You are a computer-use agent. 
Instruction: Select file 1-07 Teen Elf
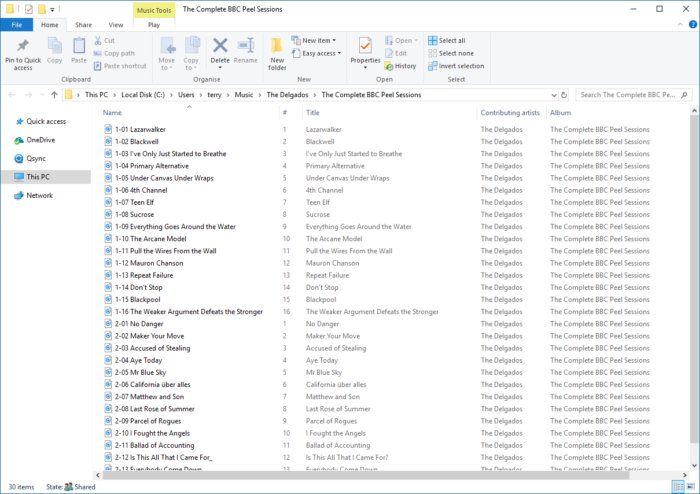(134, 202)
